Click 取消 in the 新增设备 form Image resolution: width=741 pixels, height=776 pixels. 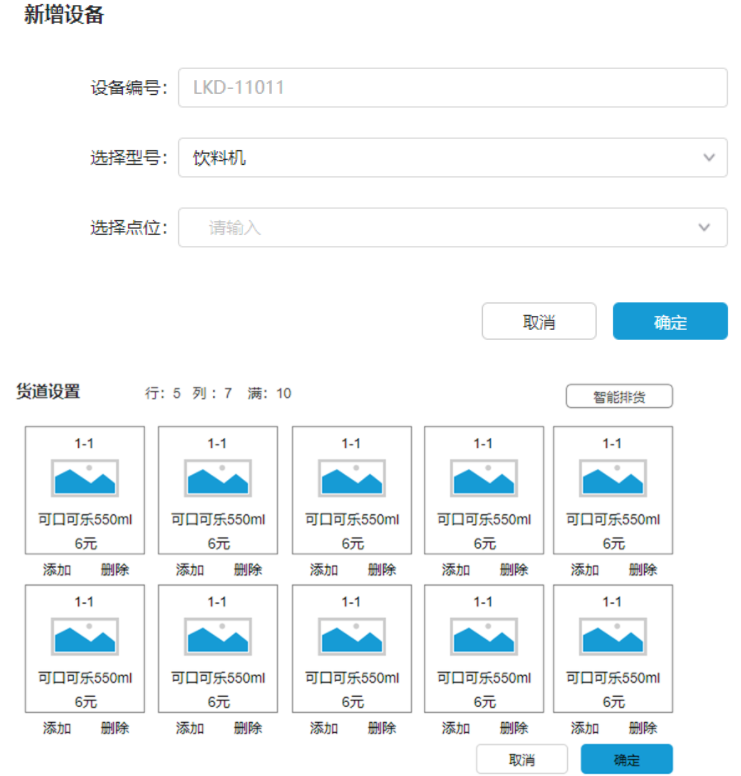pos(539,321)
